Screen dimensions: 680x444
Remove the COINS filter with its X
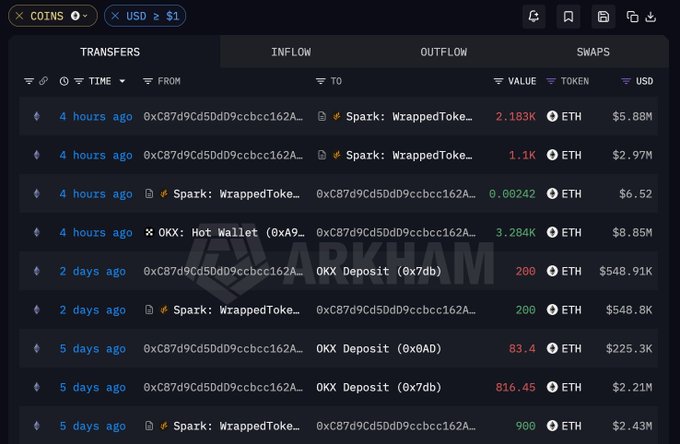[x=20, y=16]
